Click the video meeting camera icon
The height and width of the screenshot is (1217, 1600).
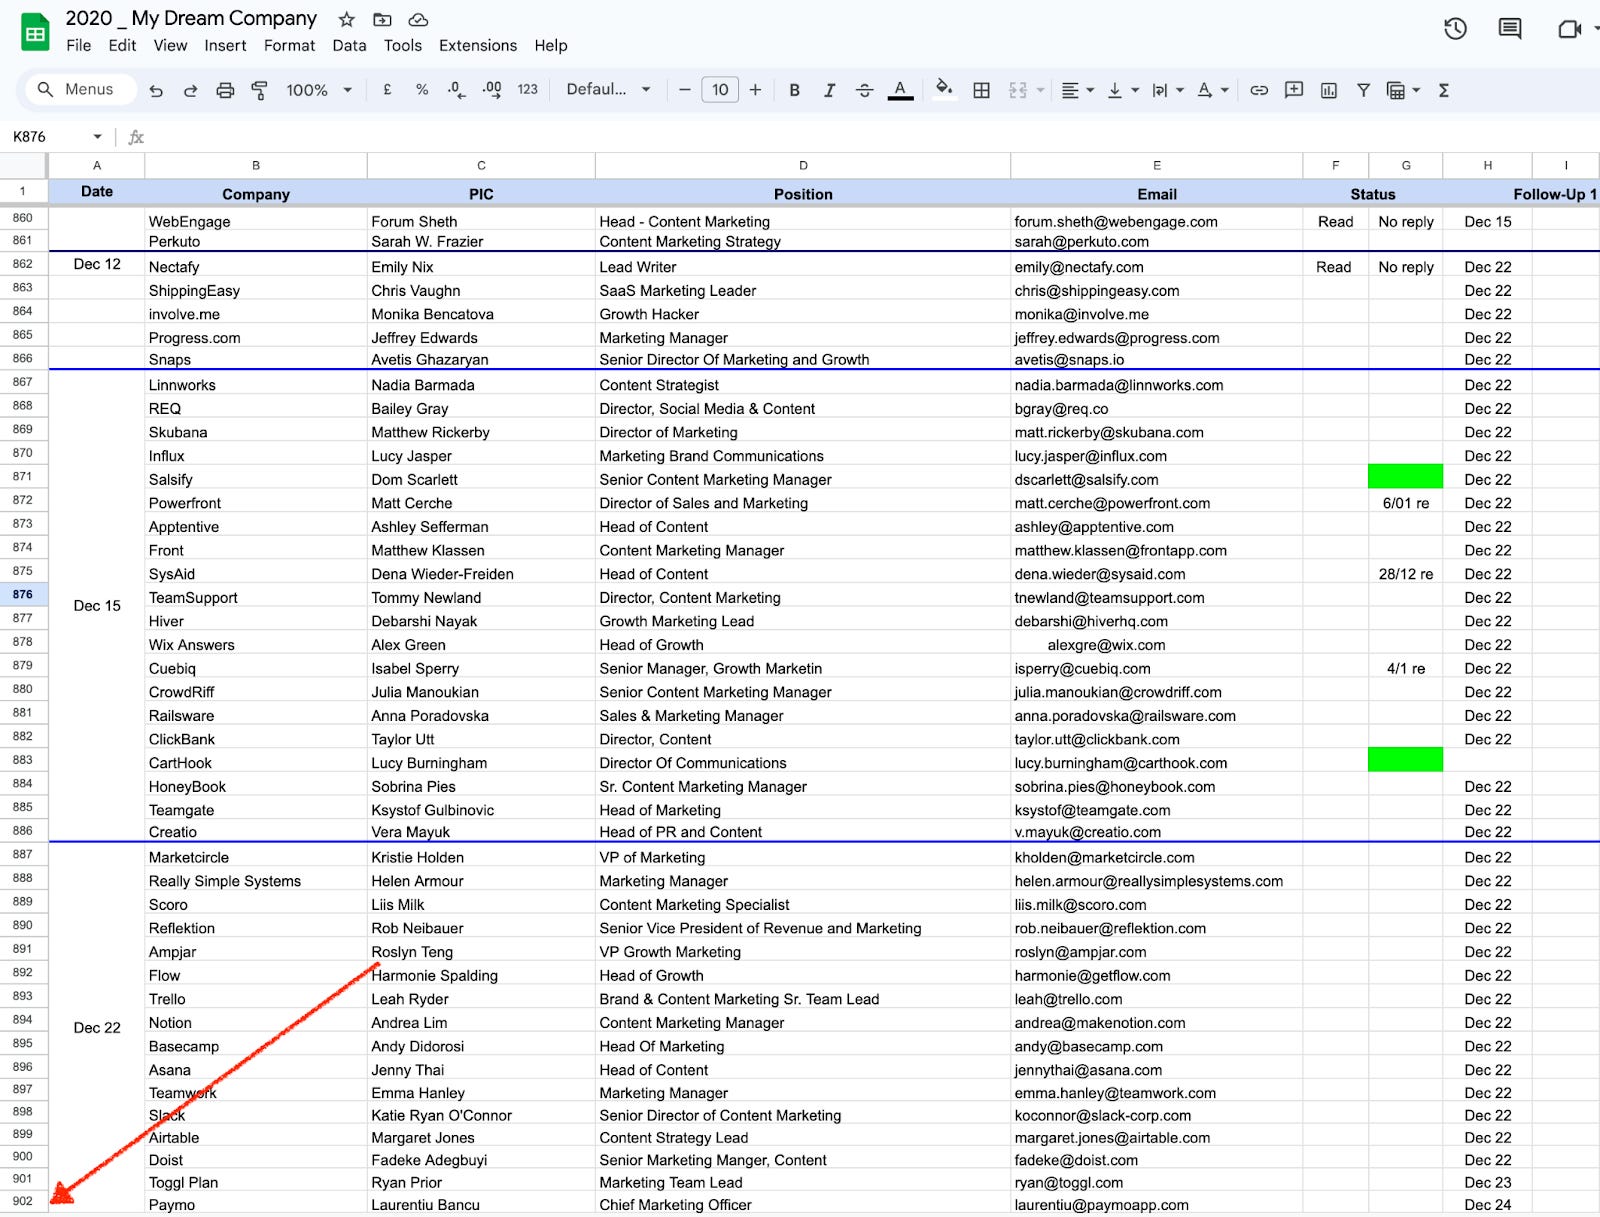tap(1570, 29)
